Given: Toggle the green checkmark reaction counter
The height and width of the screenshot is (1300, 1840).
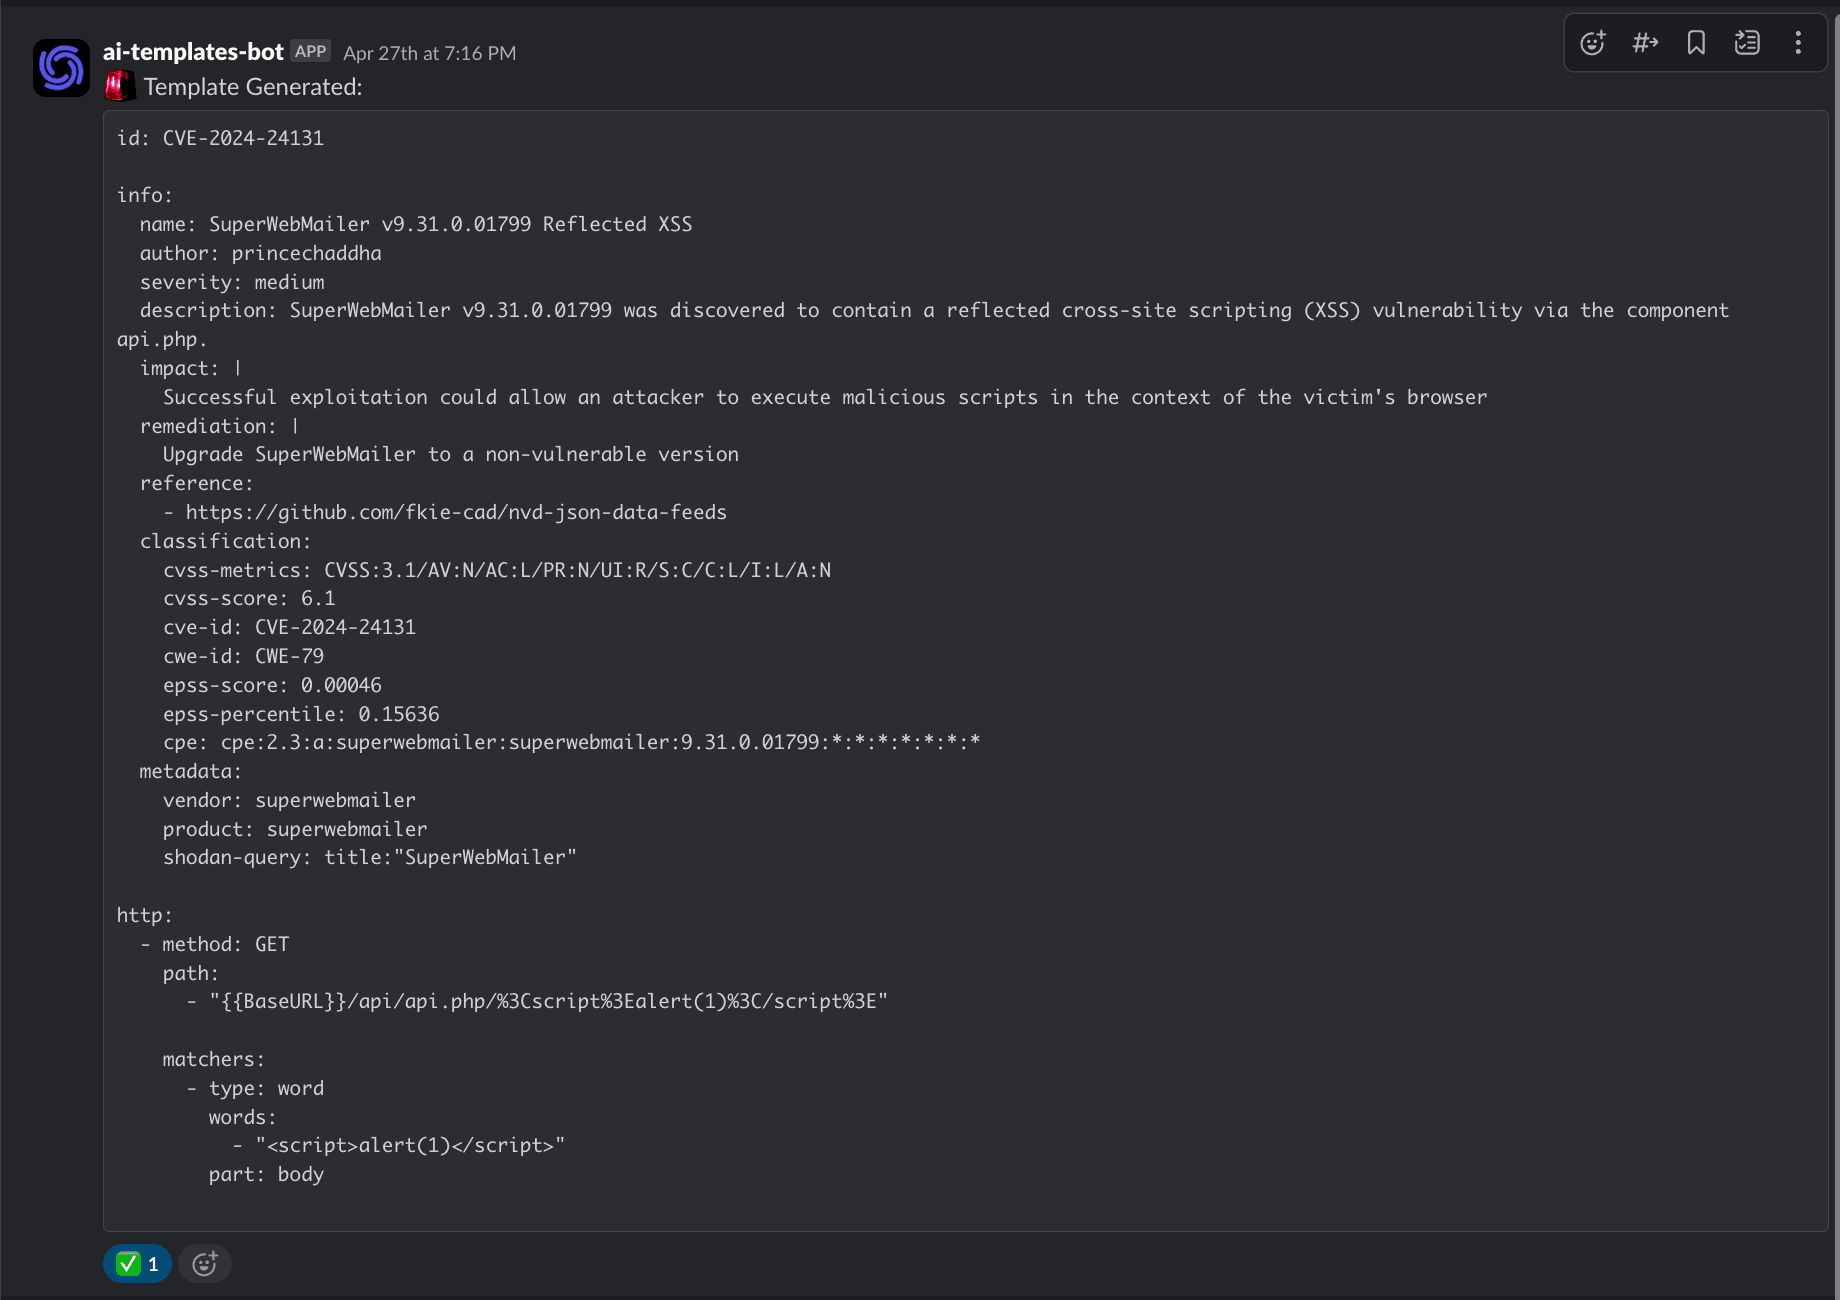Looking at the screenshot, I should [137, 1264].
